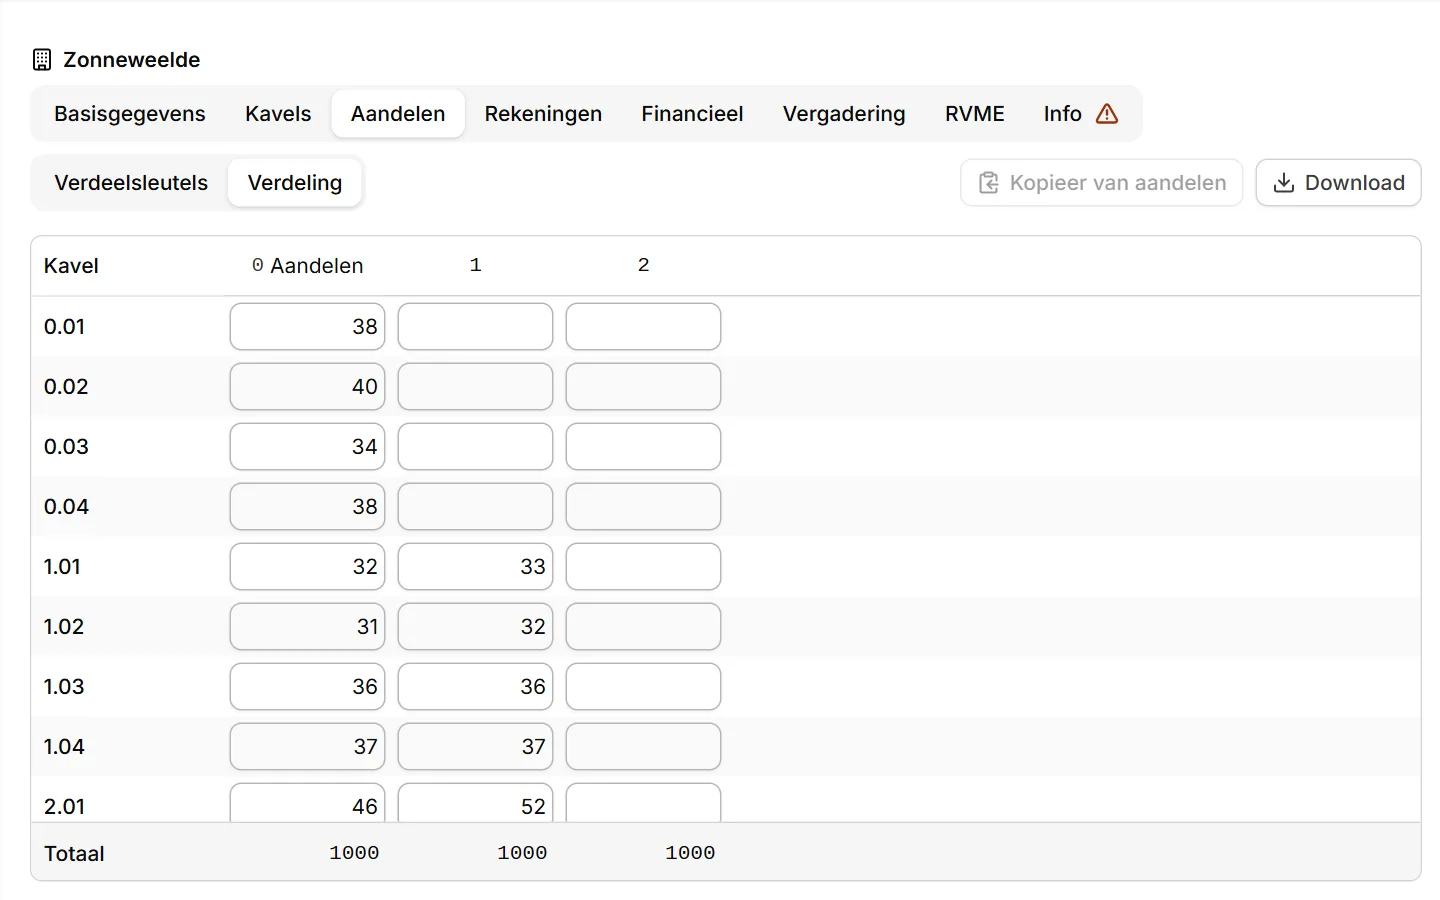This screenshot has height=900, width=1440.
Task: Switch to Verdeelsleutels sub-tab
Action: pyautogui.click(x=131, y=183)
